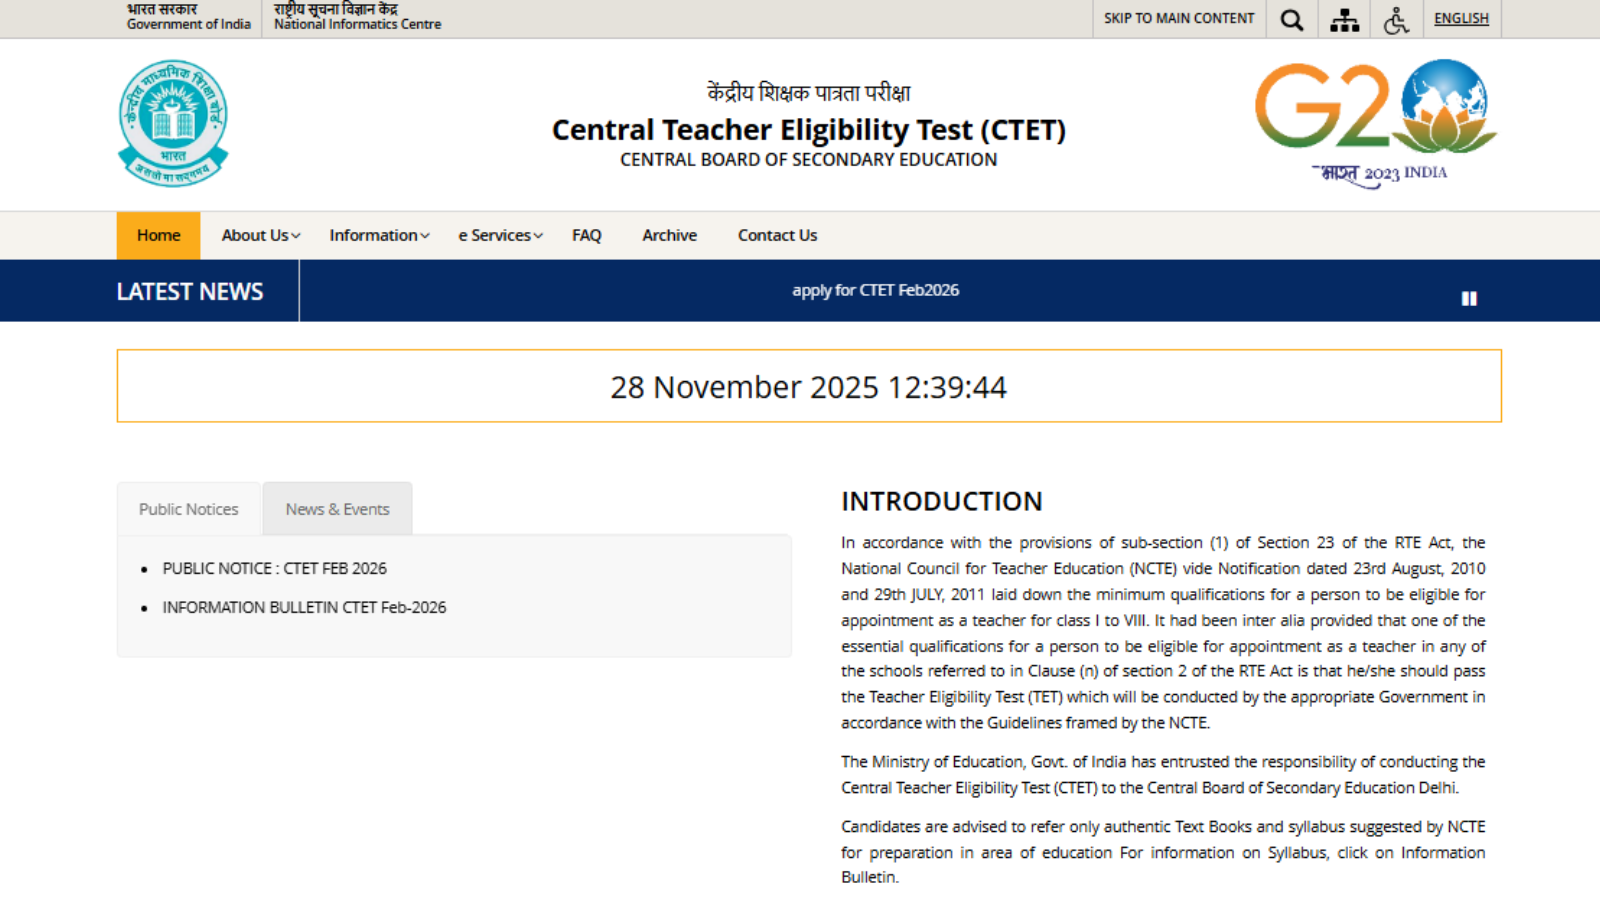Open INFORMATION BULLETIN CTET Feb-2026 link
Screen dimensions: 1600x900
[x=304, y=607]
